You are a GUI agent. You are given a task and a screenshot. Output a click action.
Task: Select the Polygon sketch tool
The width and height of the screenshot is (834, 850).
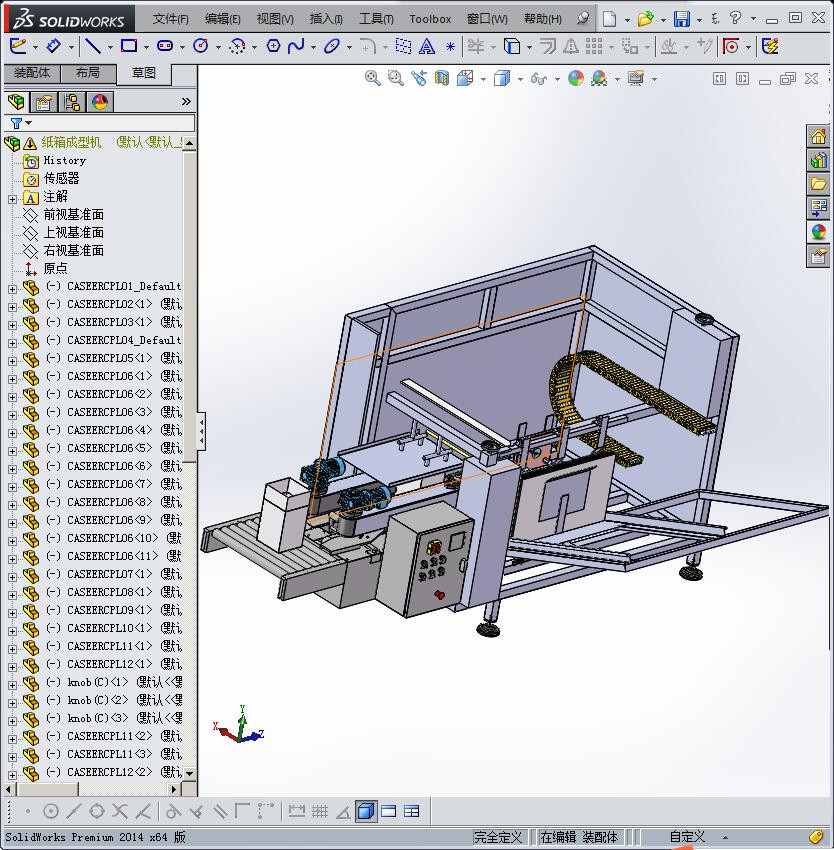point(273,46)
